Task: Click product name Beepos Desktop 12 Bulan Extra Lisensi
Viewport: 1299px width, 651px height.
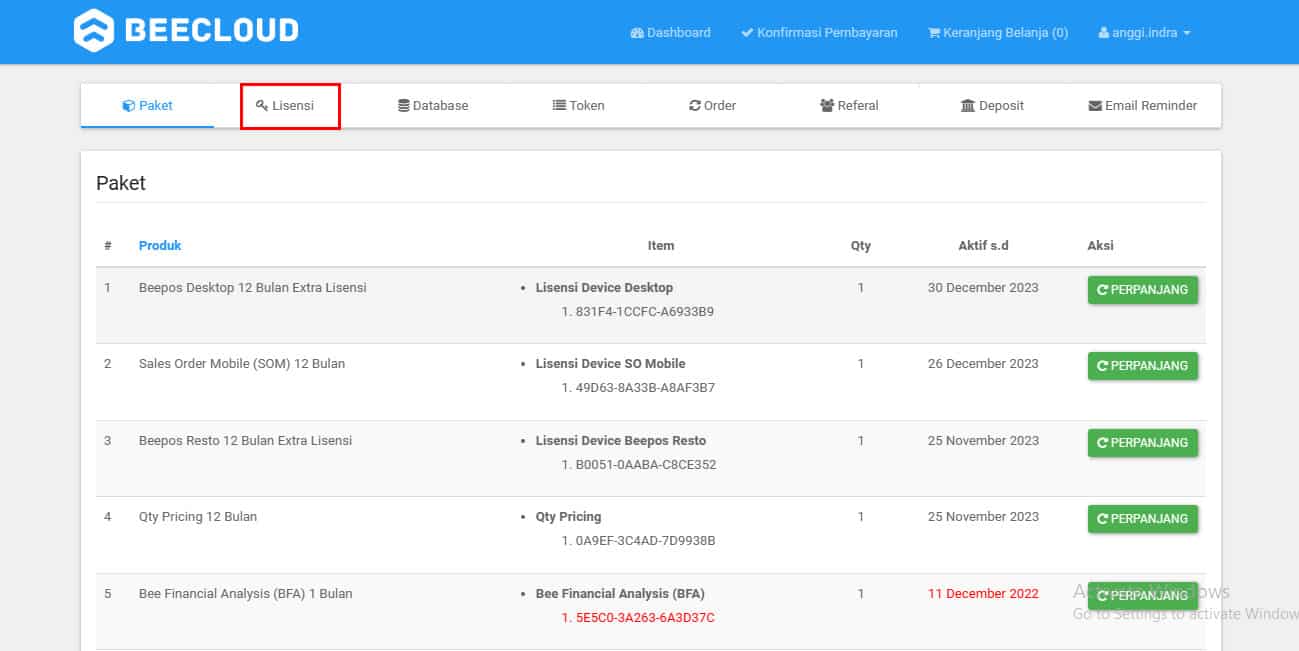Action: coord(253,287)
